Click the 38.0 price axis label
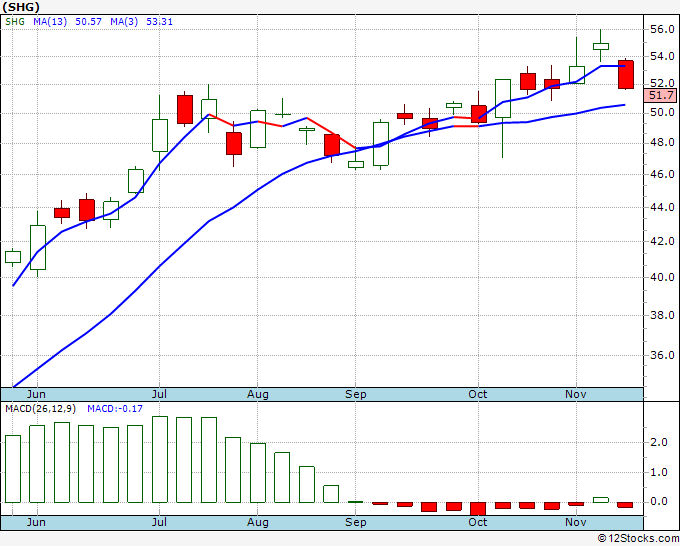This screenshot has height=546, width=680. 662,315
